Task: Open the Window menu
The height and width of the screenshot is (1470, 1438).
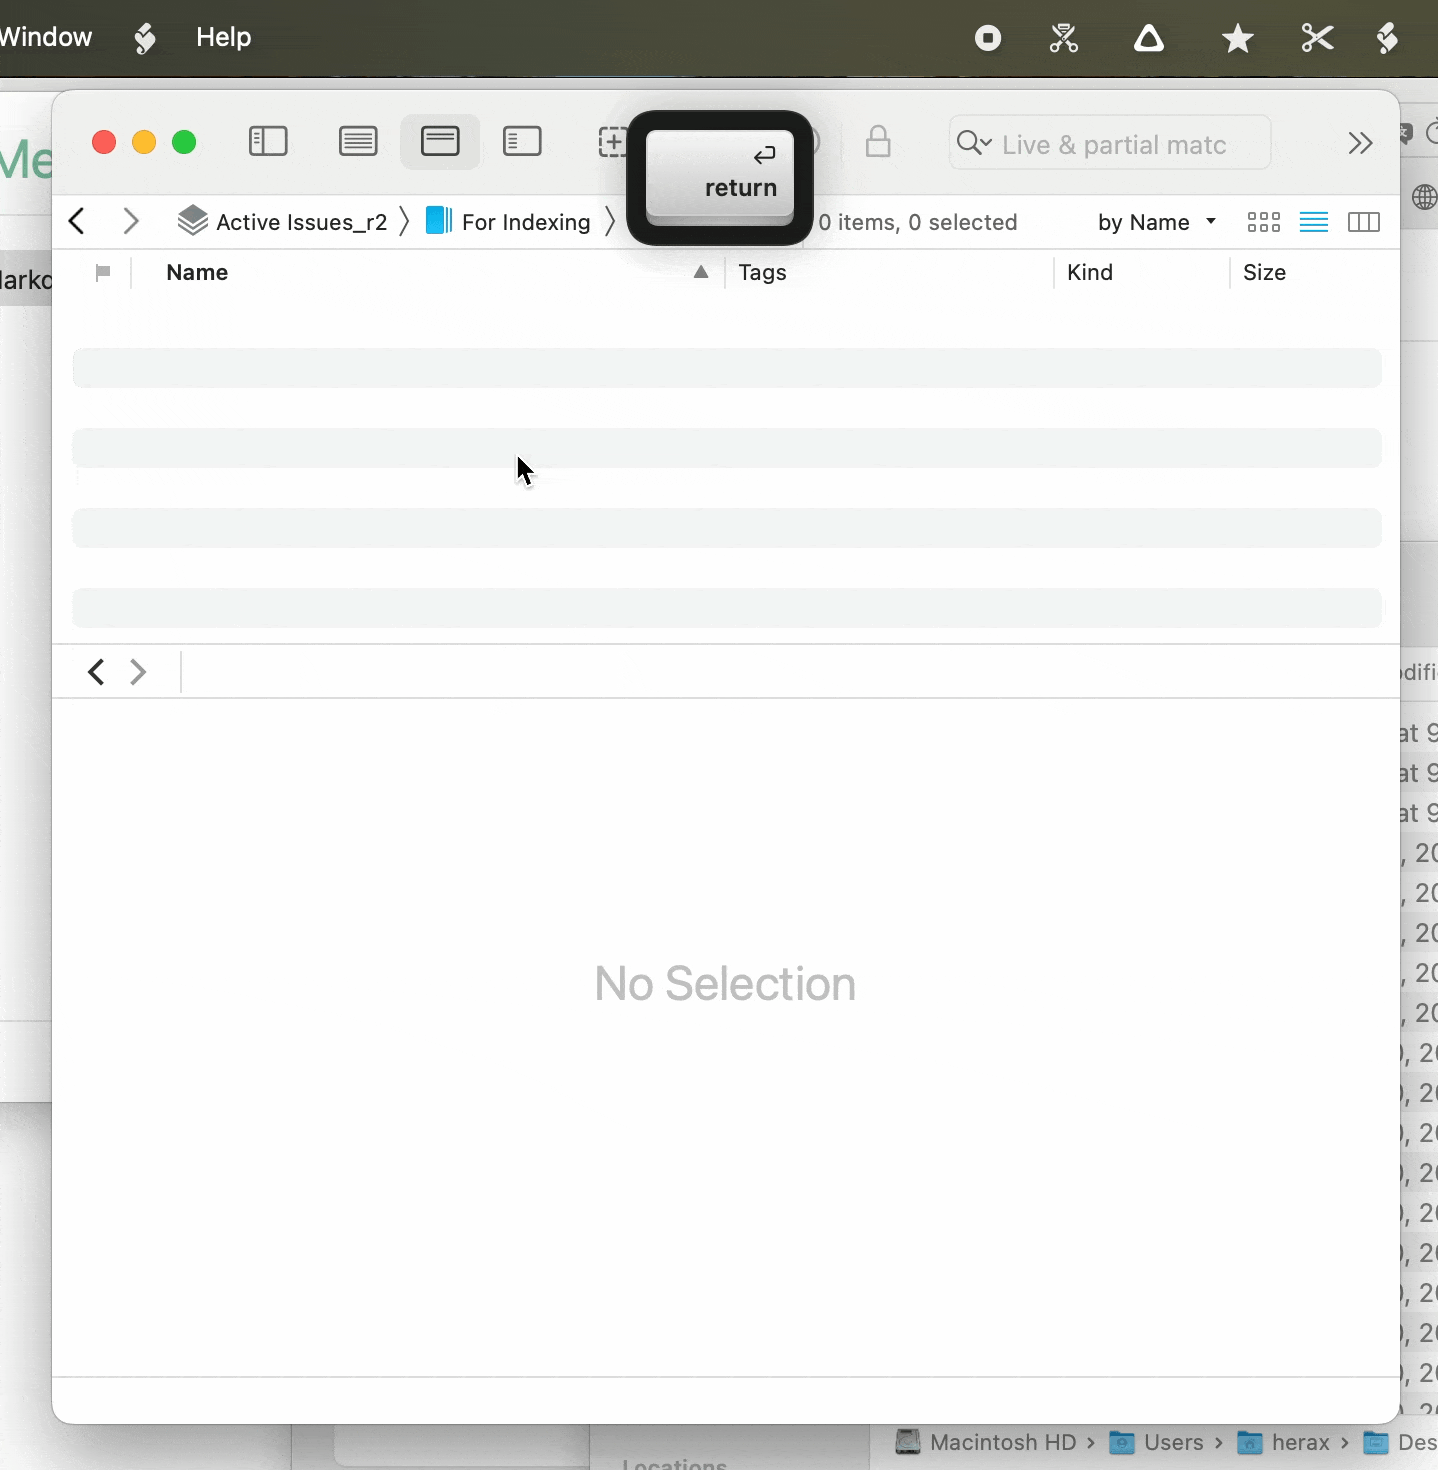Action: pos(45,37)
